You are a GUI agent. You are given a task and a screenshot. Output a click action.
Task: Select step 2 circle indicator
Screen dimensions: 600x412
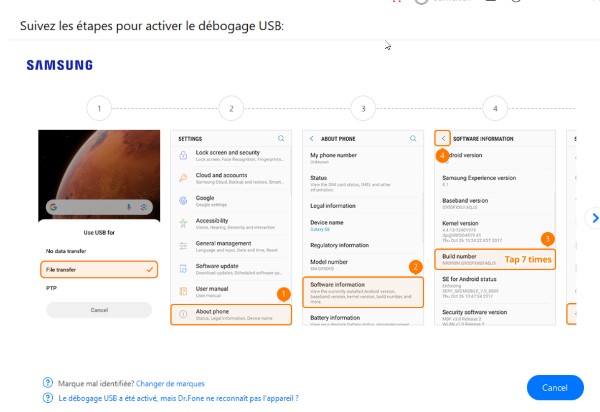(x=231, y=109)
